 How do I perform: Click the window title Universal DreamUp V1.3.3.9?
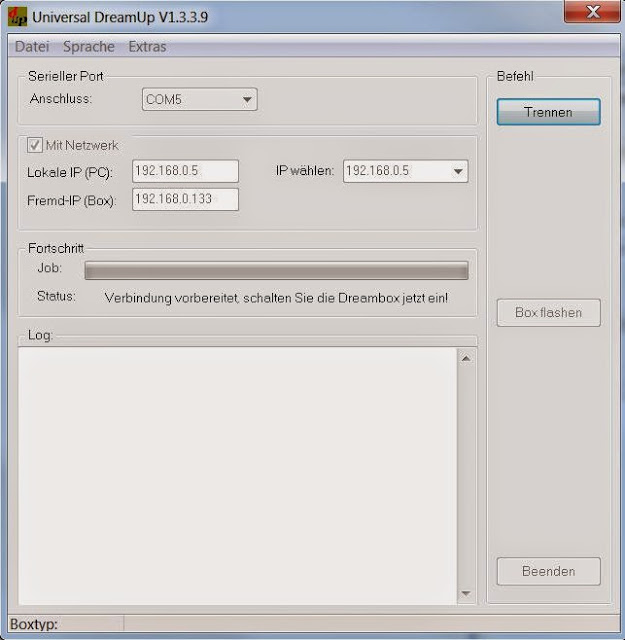[x=120, y=17]
